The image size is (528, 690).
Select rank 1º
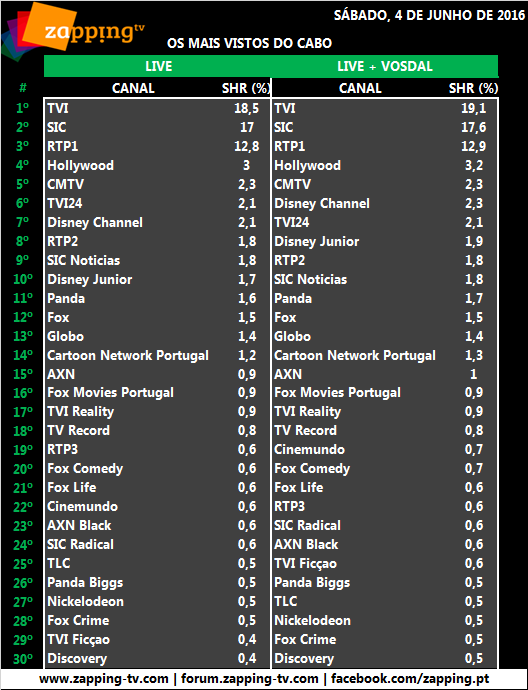click(22, 108)
